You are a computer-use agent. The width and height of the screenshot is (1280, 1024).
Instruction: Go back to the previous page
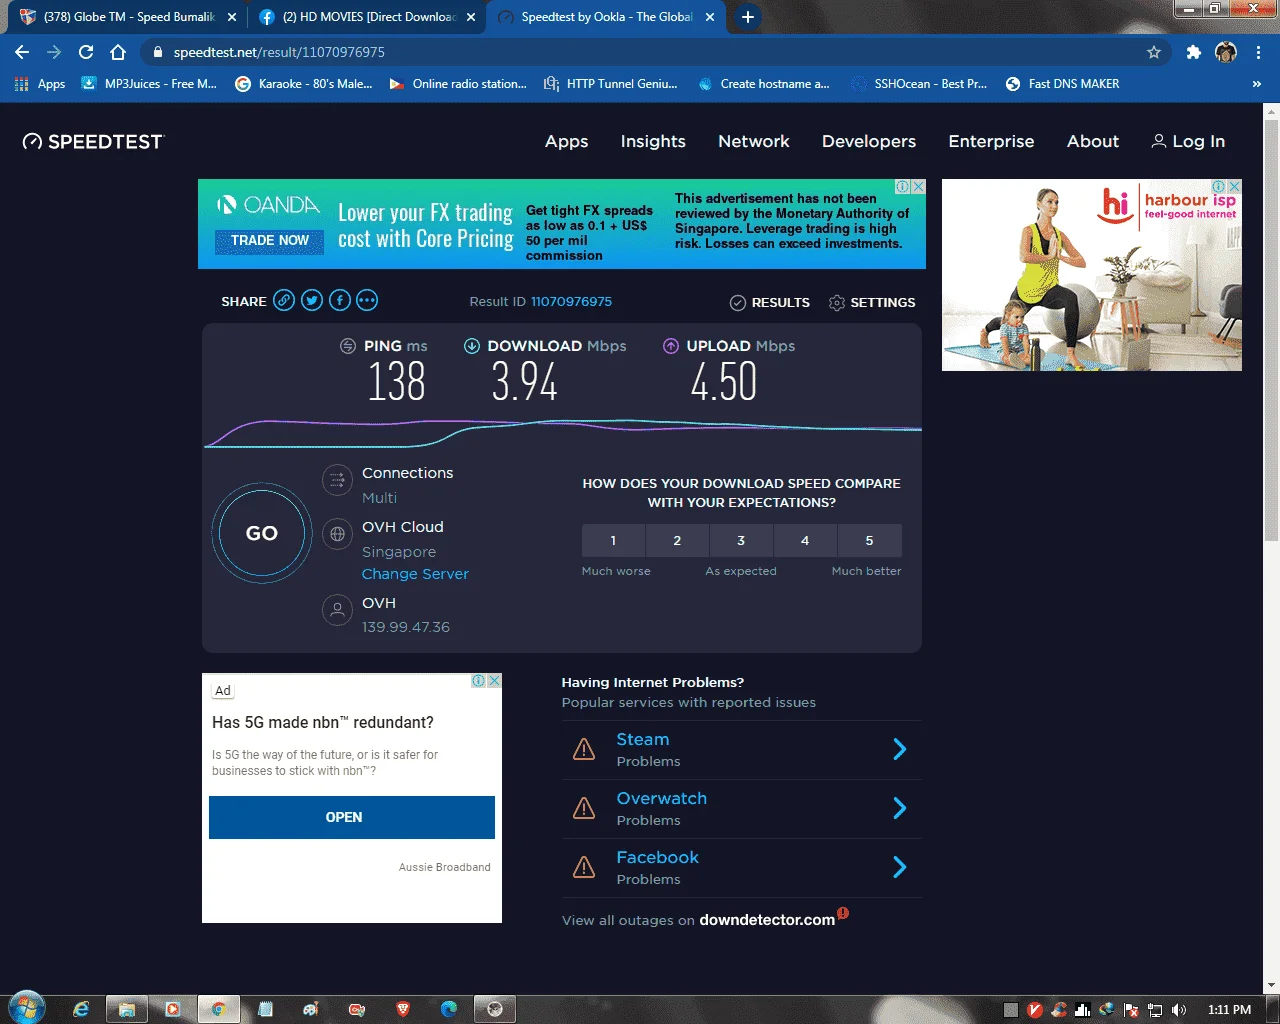(22, 52)
